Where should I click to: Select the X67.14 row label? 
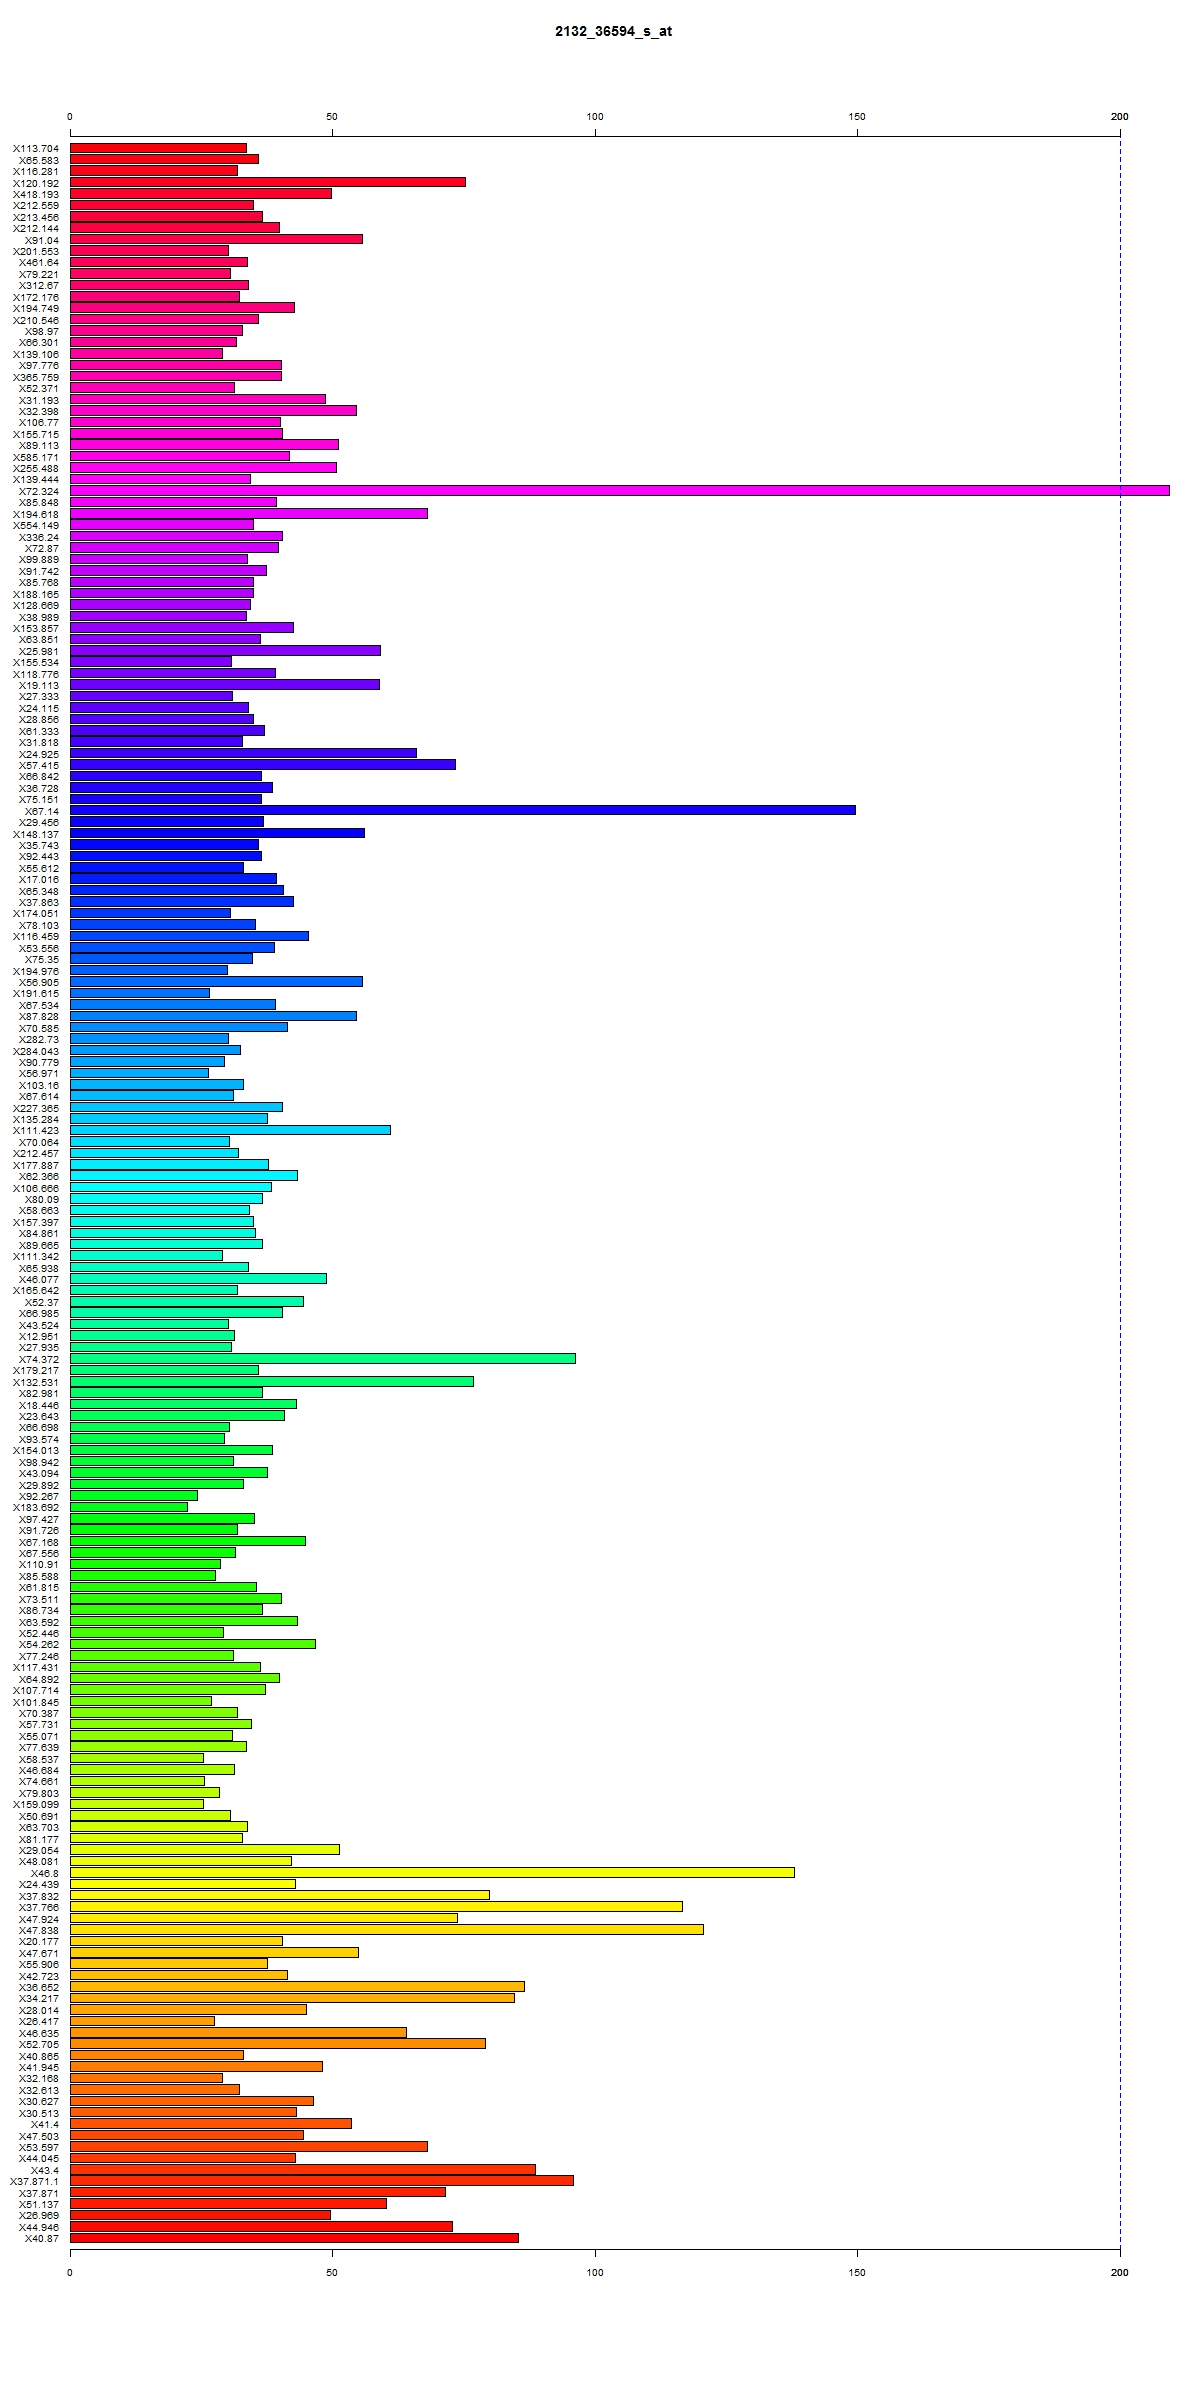click(x=42, y=811)
